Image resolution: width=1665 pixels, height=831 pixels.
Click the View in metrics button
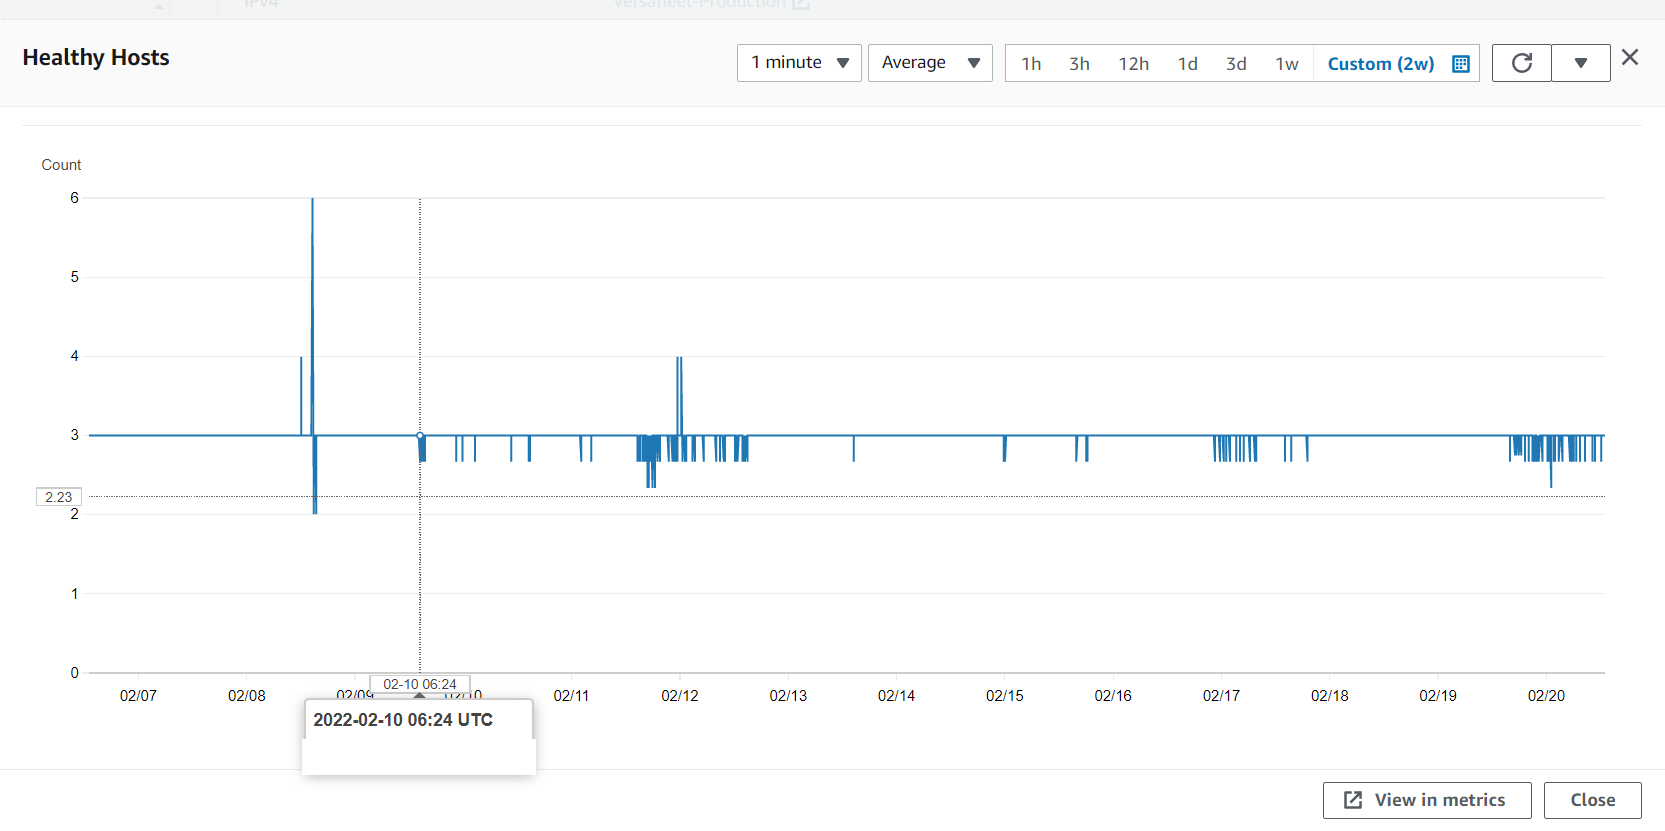point(1427,800)
